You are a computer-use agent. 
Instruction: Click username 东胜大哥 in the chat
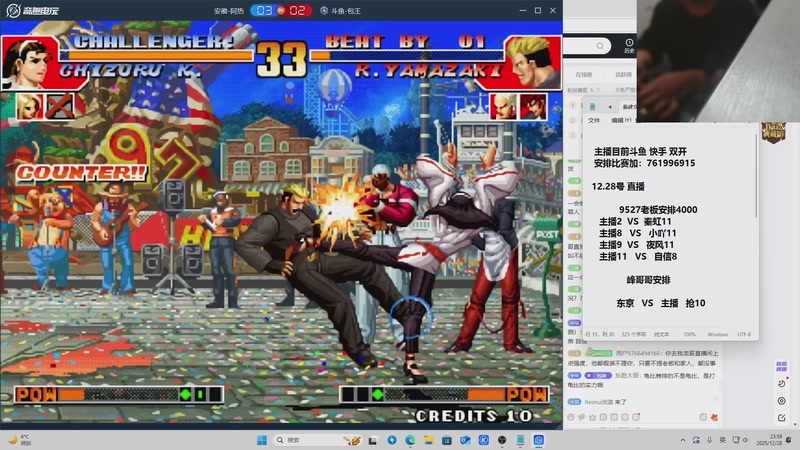(626, 376)
